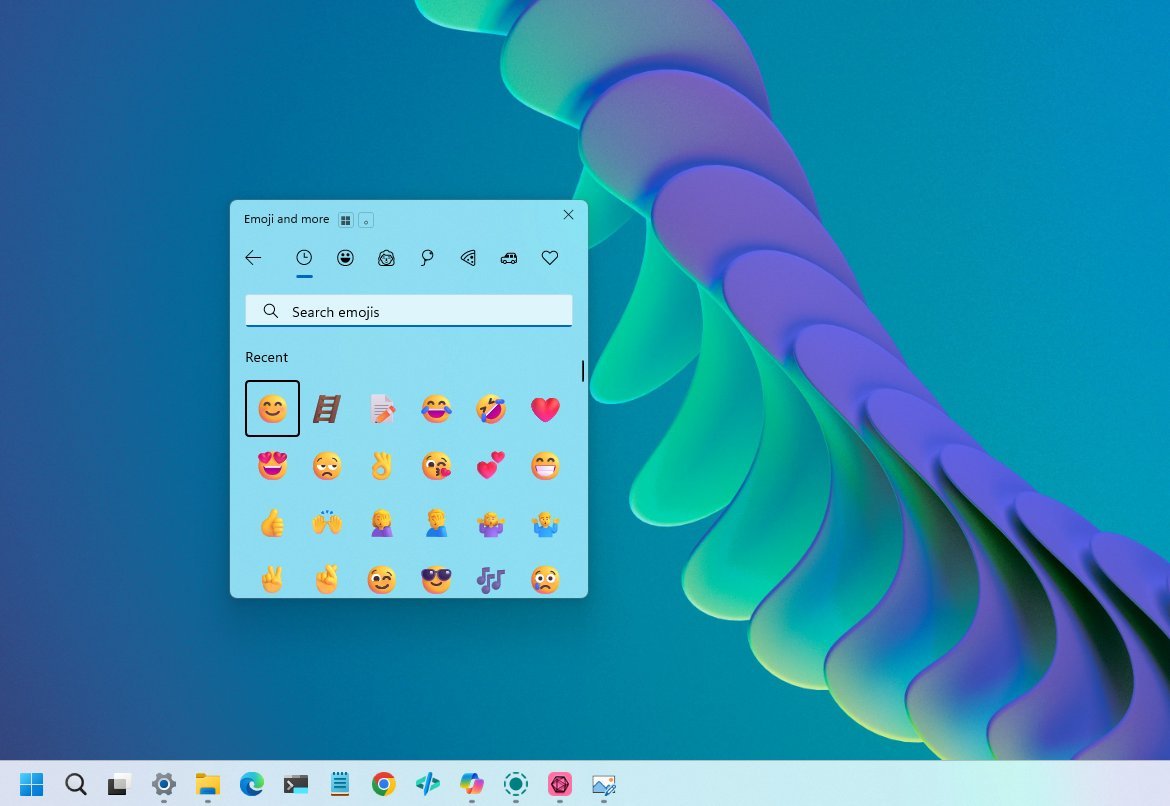Click the grid icon beside the panel title
This screenshot has width=1170, height=806.
344,219
